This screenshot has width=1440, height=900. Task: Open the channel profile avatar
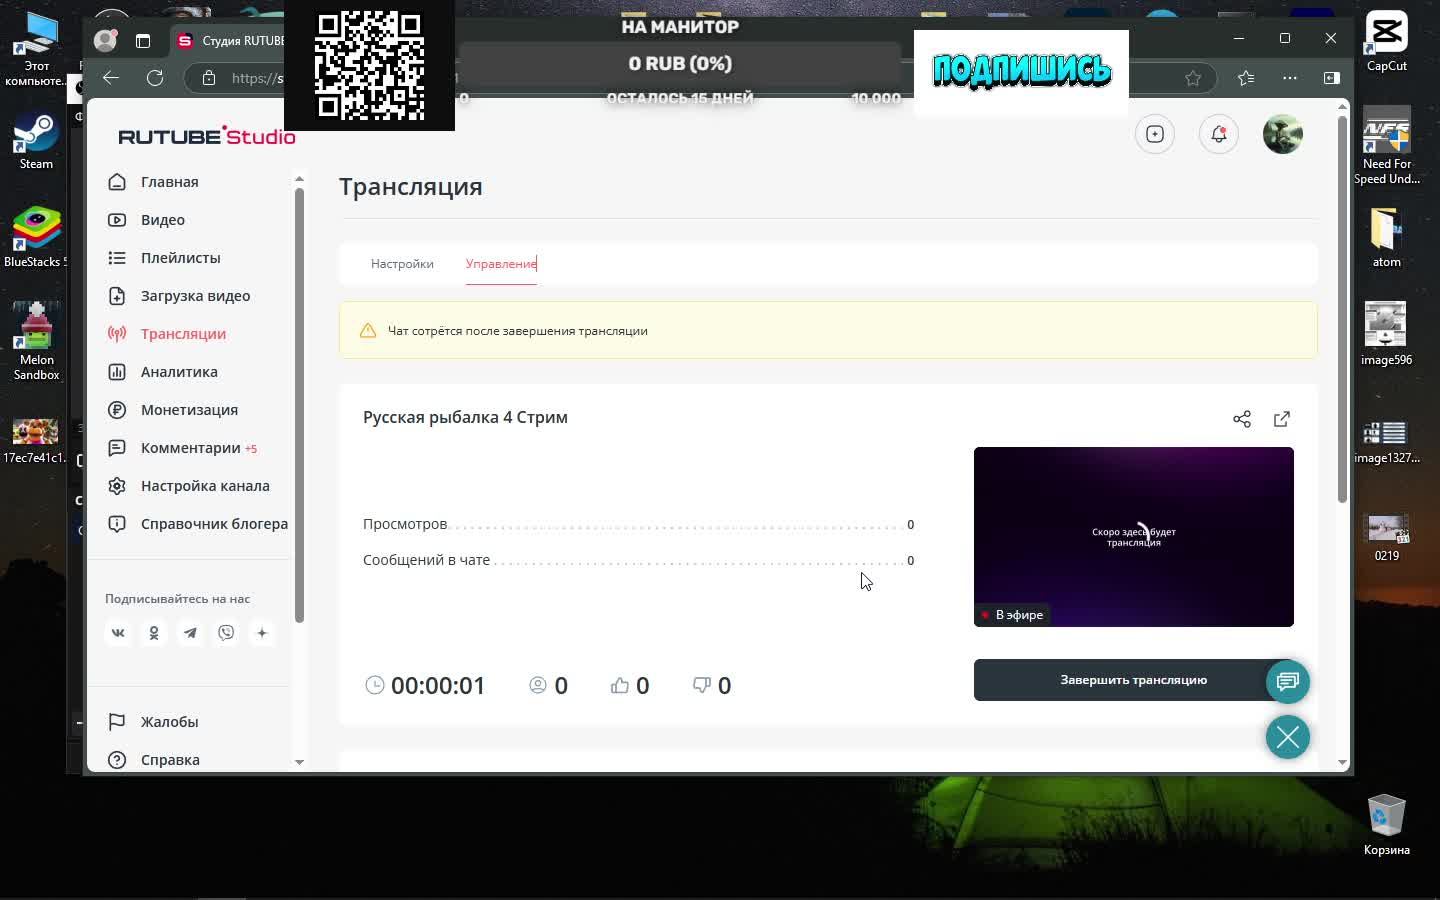(1283, 134)
